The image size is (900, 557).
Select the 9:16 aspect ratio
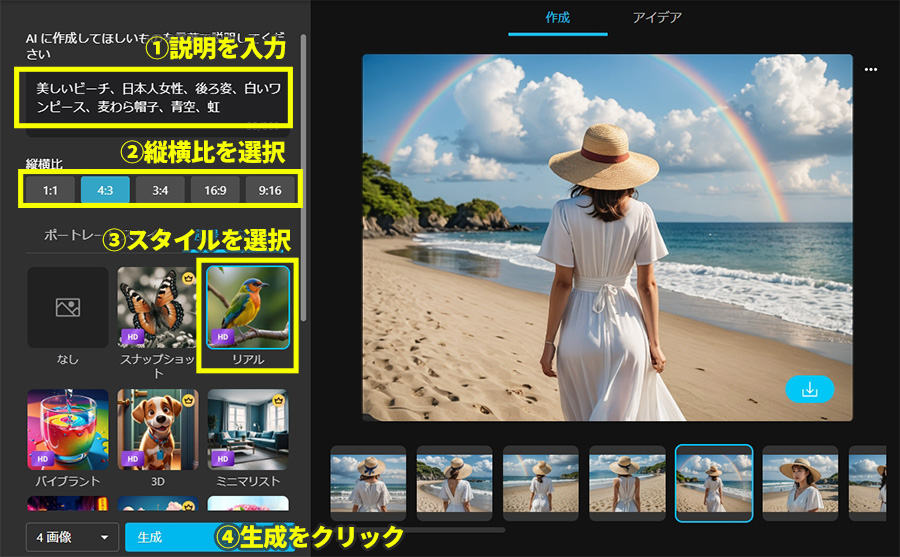click(270, 190)
